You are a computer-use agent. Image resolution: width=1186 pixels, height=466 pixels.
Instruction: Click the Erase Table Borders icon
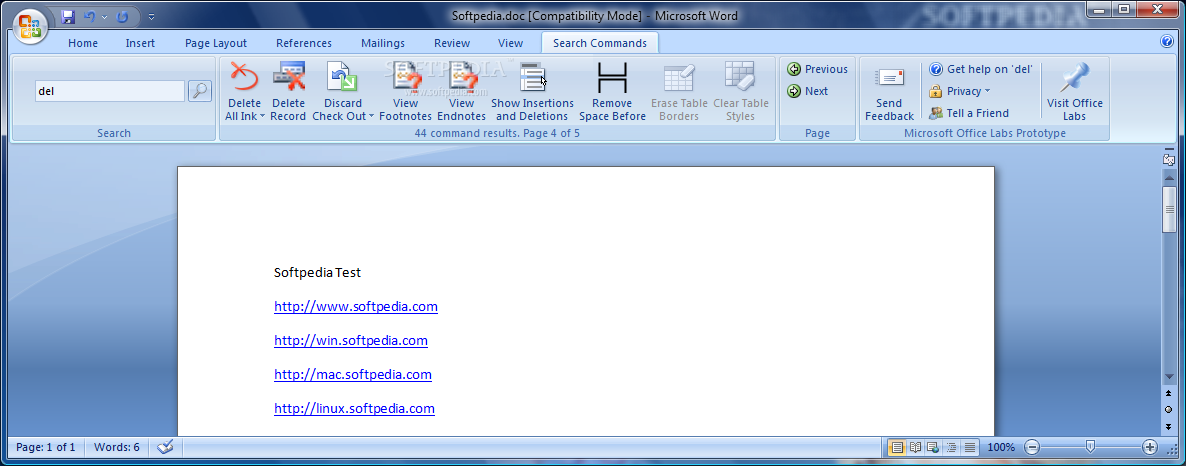[678, 78]
